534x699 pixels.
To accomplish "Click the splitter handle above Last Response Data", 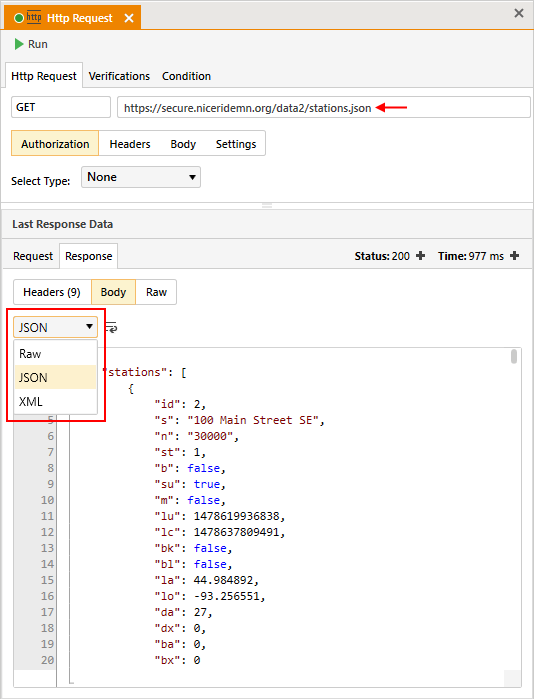I will (267, 206).
